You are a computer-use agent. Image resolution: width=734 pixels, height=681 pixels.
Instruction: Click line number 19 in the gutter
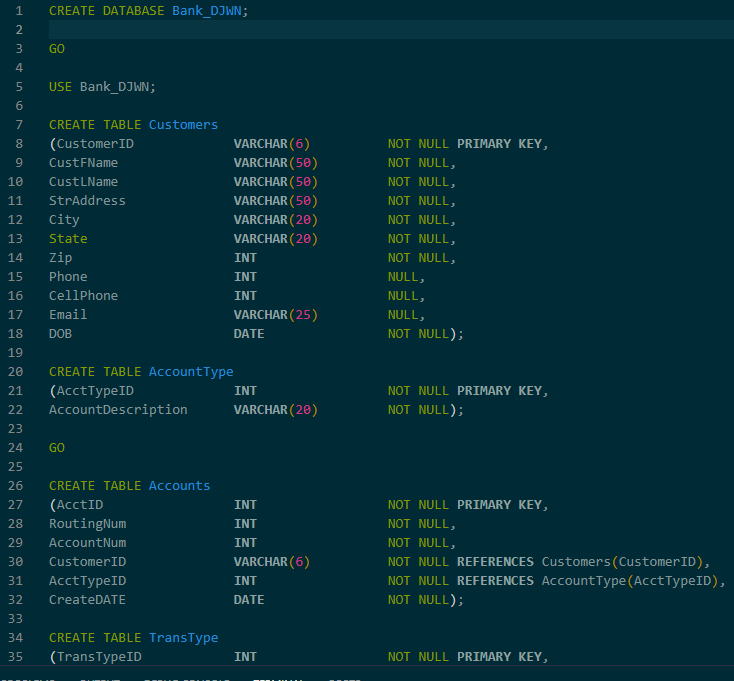(x=15, y=352)
